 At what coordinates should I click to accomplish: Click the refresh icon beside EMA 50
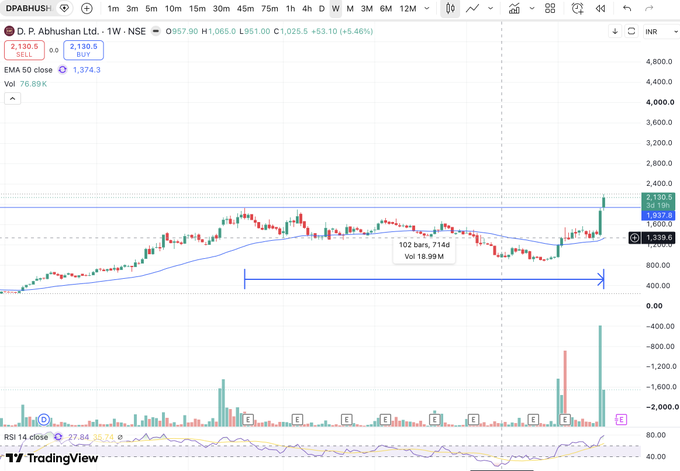(63, 70)
